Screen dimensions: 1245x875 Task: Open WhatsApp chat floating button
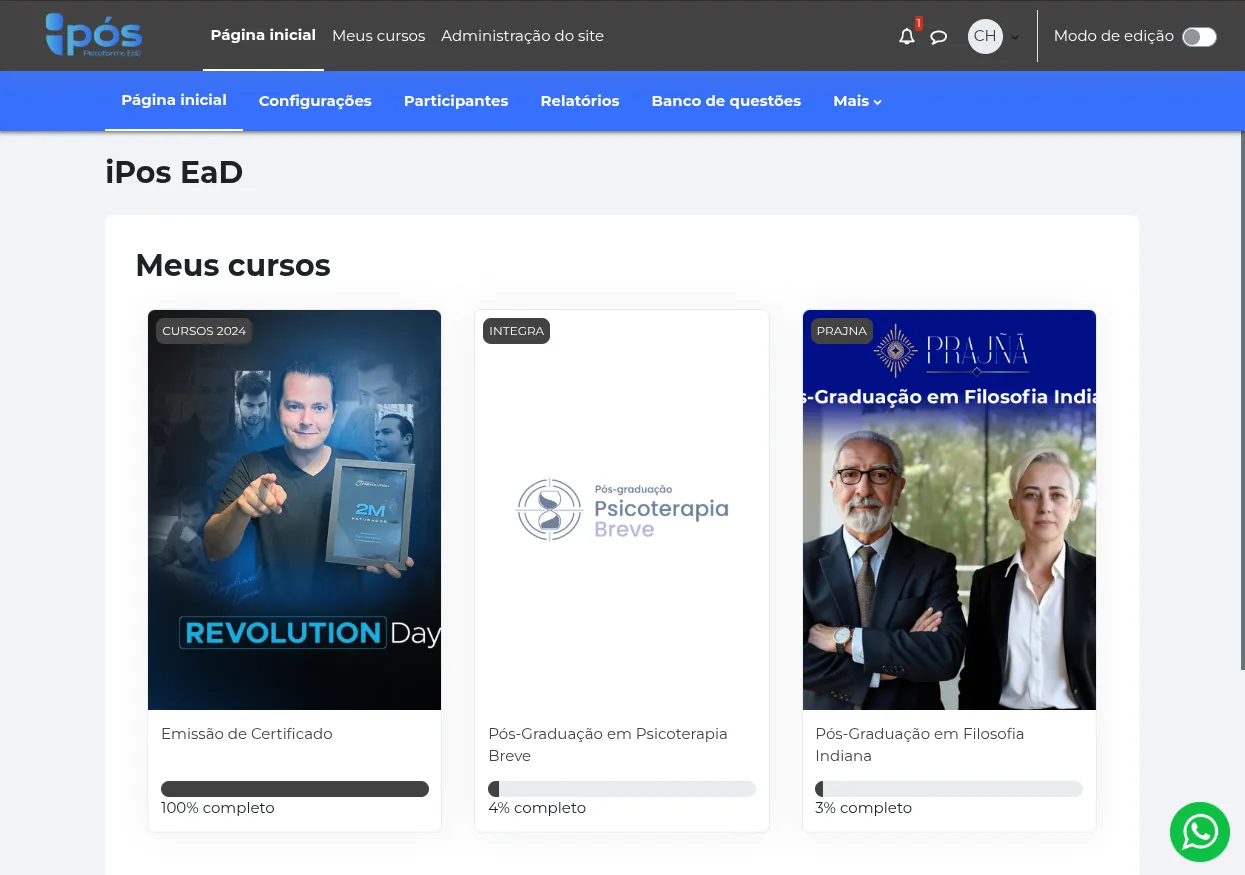click(1199, 831)
